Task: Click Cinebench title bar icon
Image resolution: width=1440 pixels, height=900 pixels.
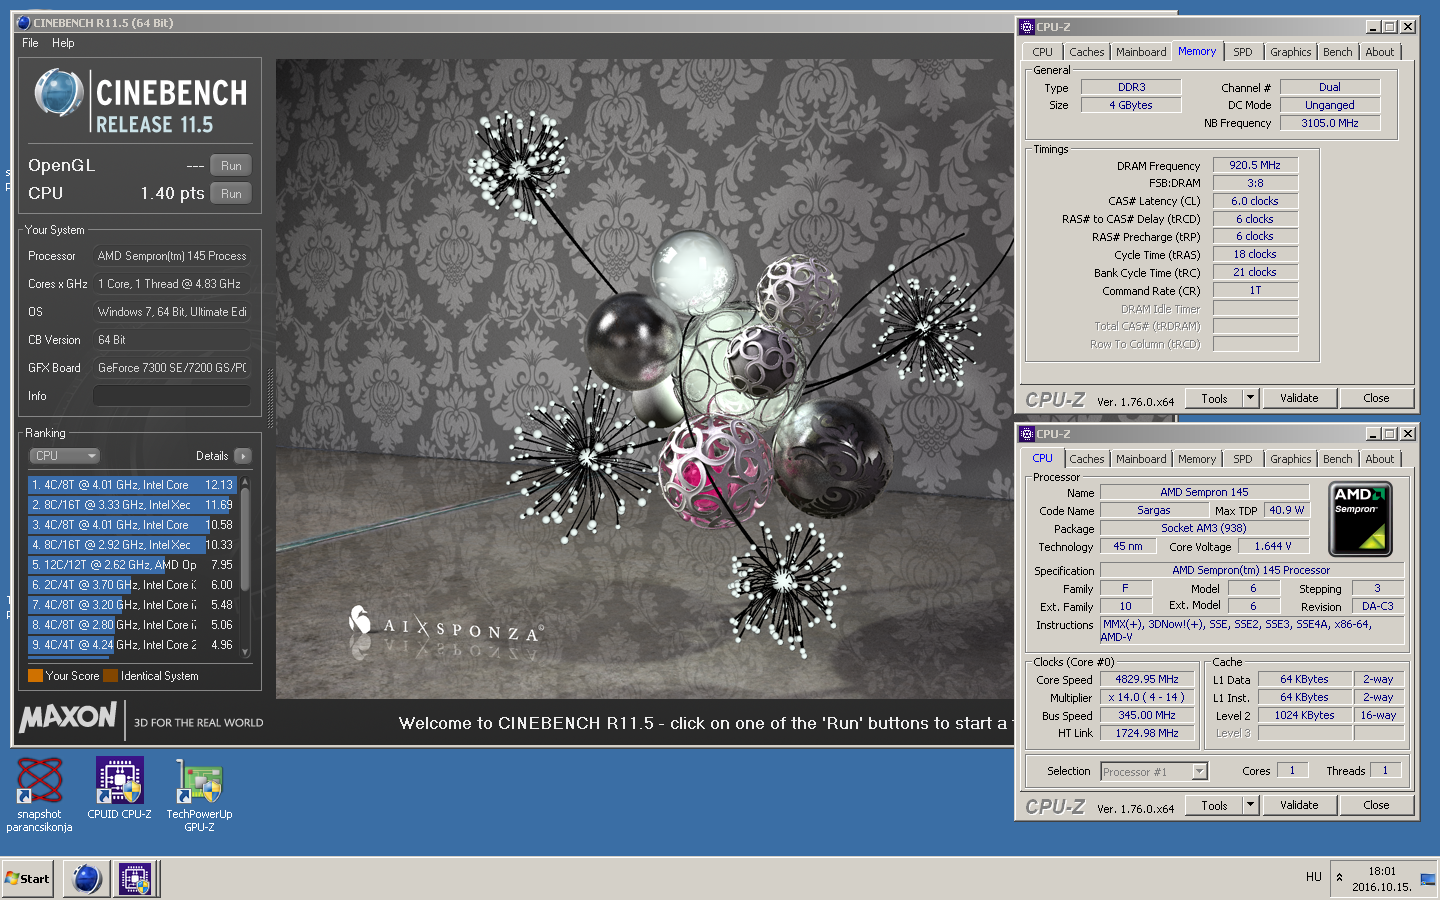Action: click(24, 22)
